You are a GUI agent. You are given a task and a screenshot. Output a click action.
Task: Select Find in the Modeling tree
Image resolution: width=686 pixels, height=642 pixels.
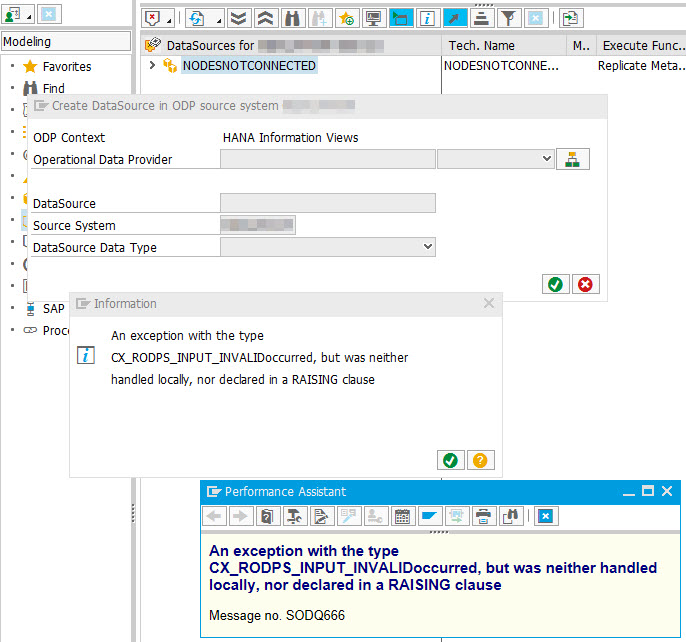53,88
